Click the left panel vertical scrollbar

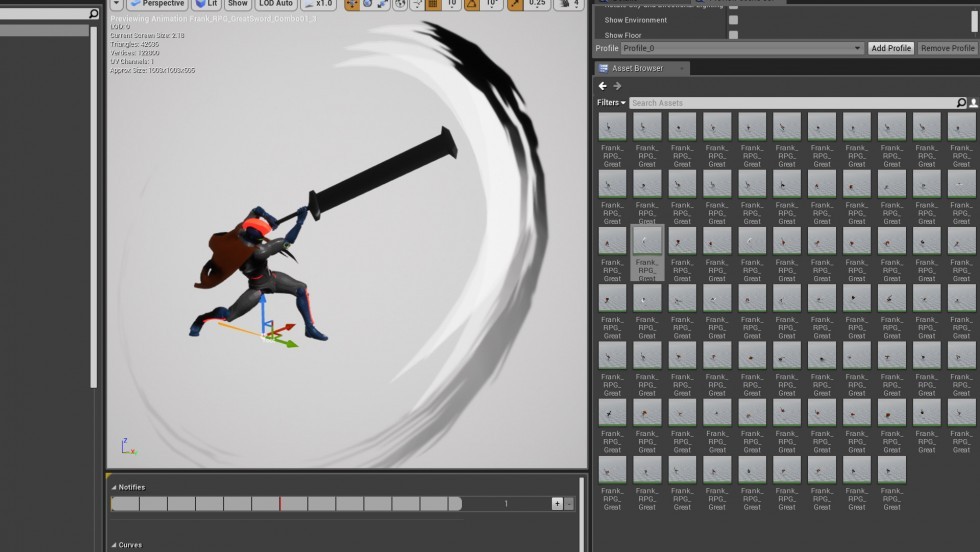coord(93,206)
